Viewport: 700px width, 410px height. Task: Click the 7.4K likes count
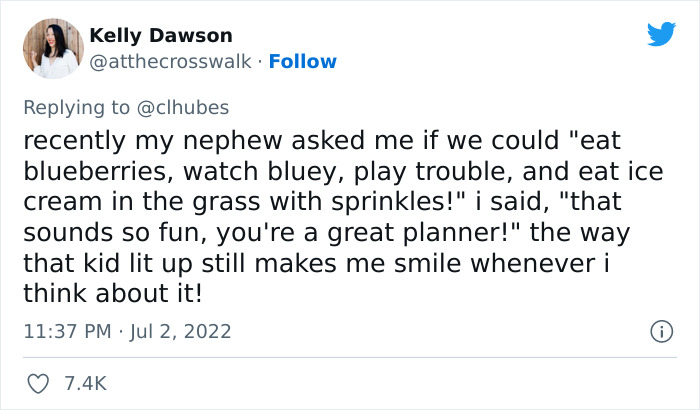86,383
